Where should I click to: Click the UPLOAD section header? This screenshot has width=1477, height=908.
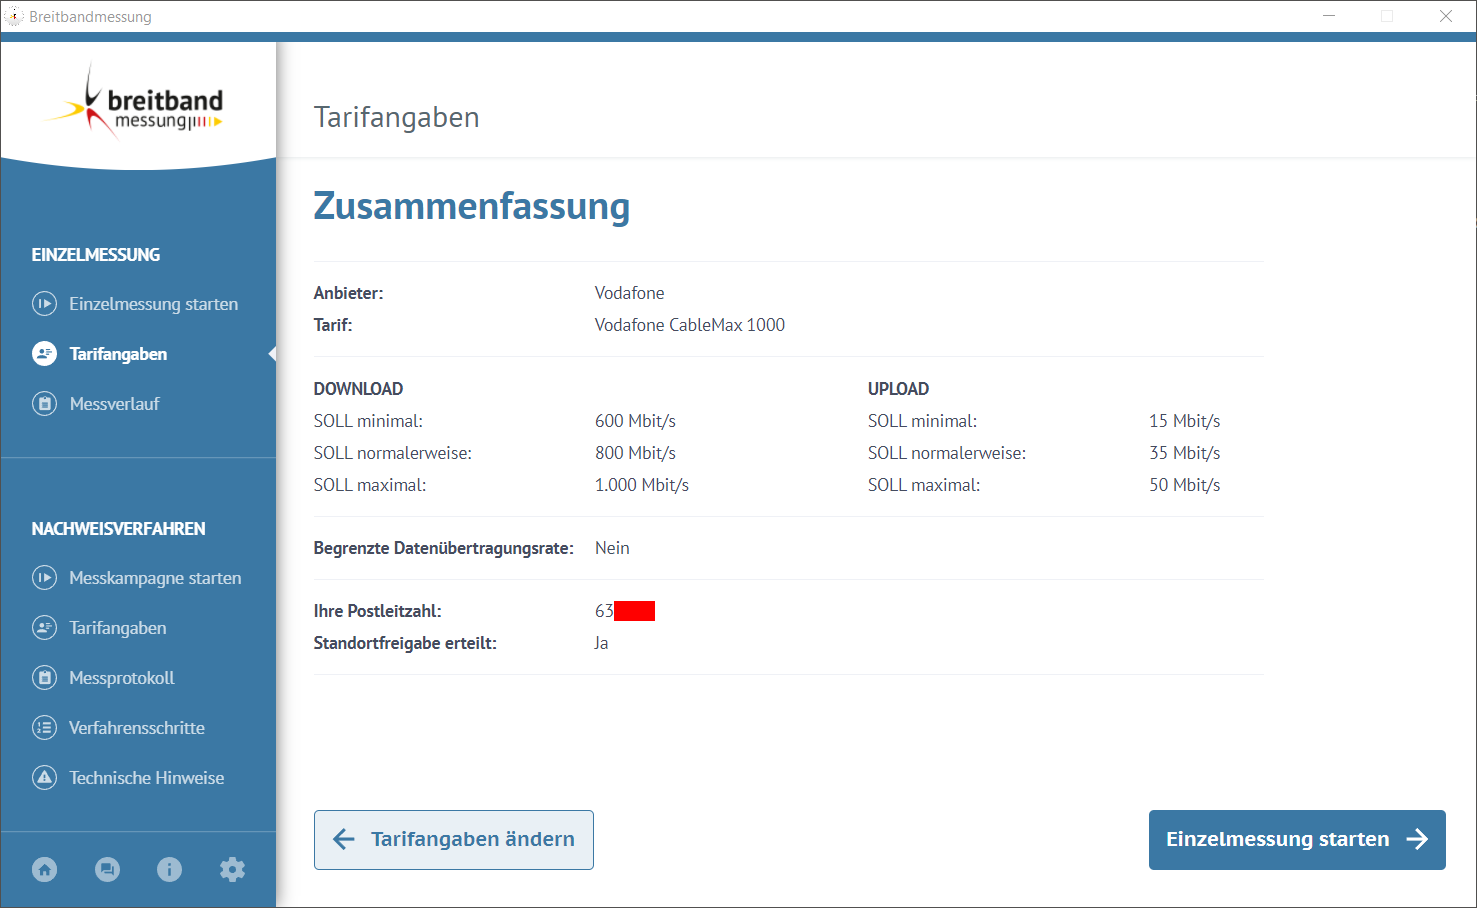(898, 389)
